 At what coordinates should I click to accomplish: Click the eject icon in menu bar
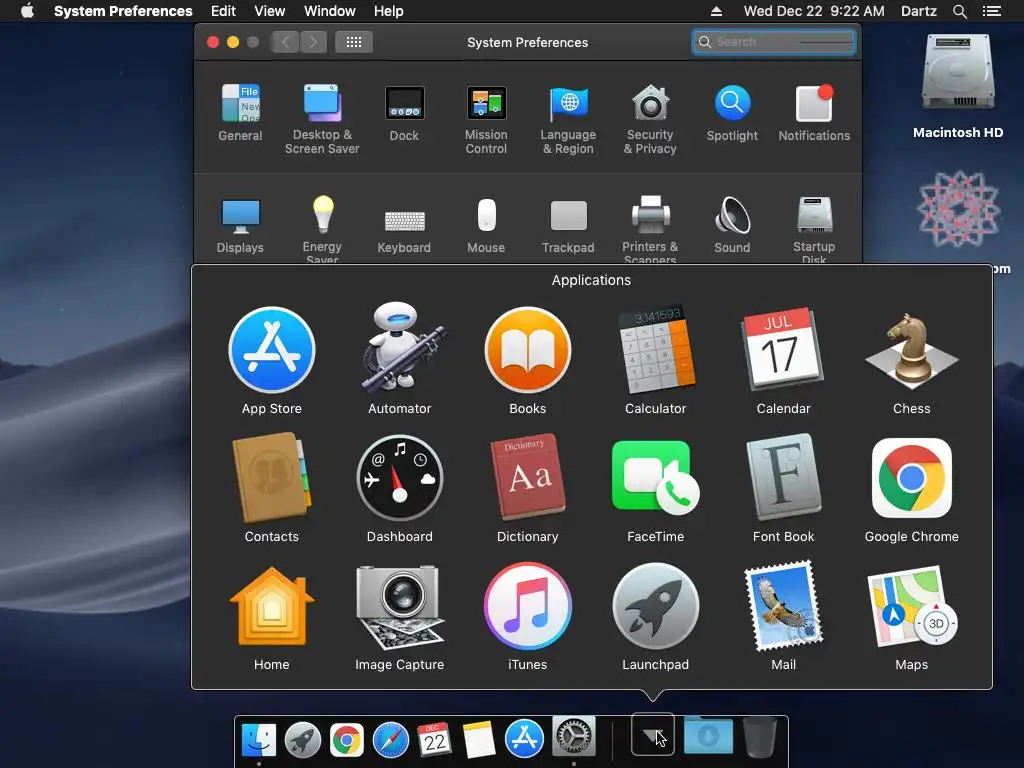click(716, 11)
